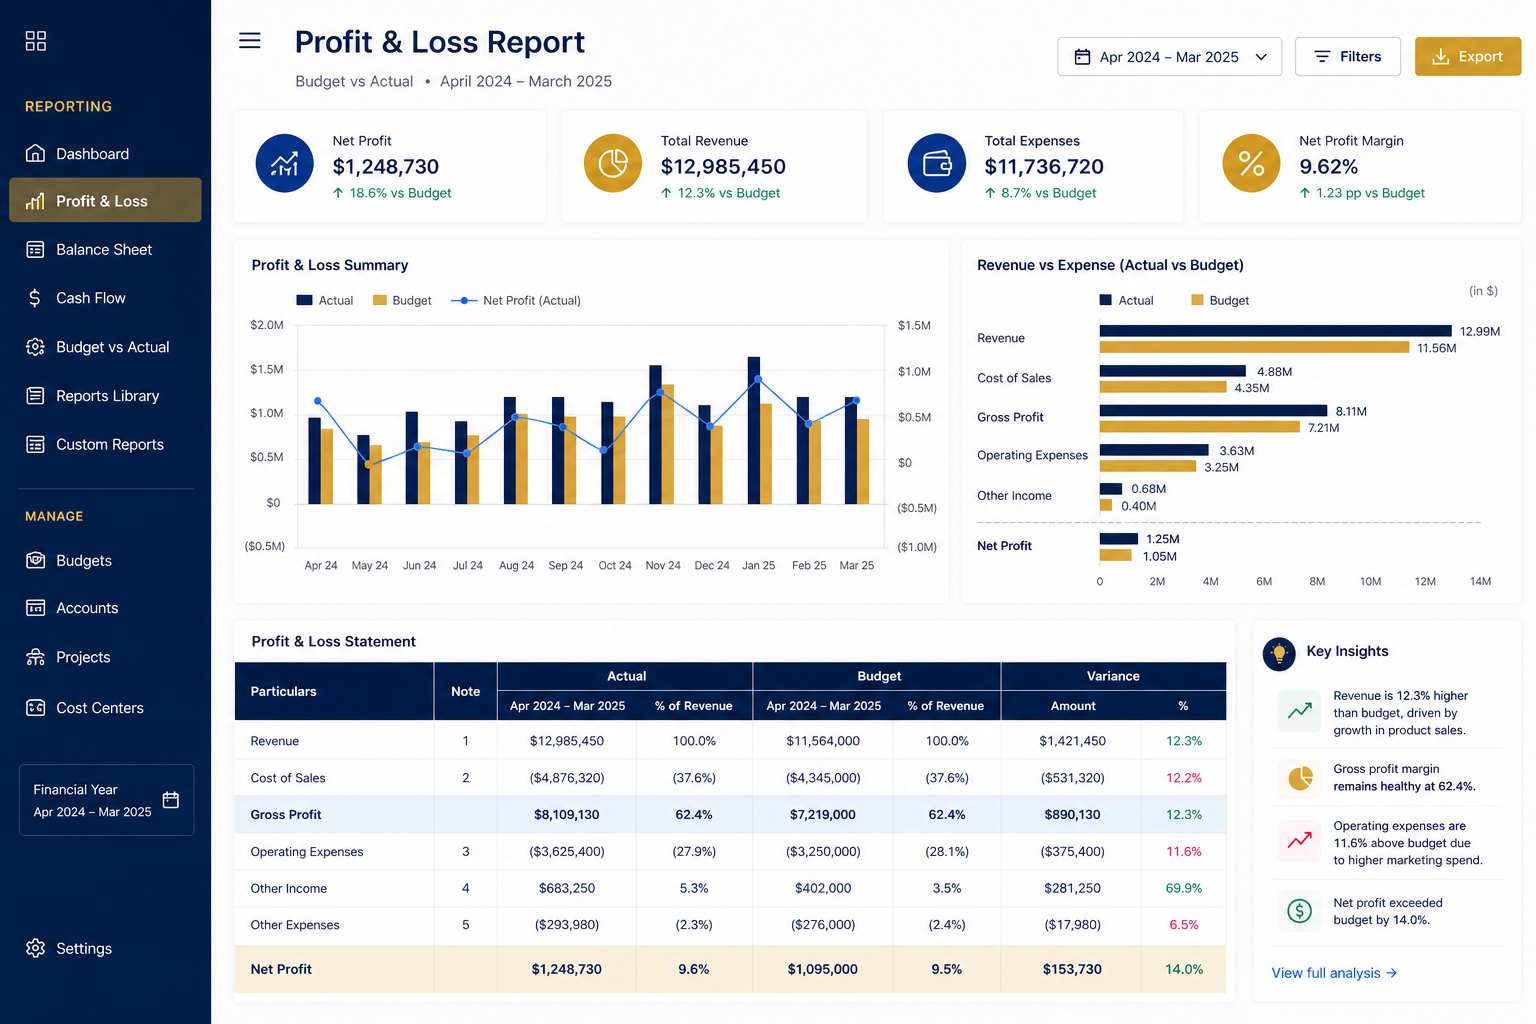
Task: Open Cost Centers page
Action: tap(105, 707)
